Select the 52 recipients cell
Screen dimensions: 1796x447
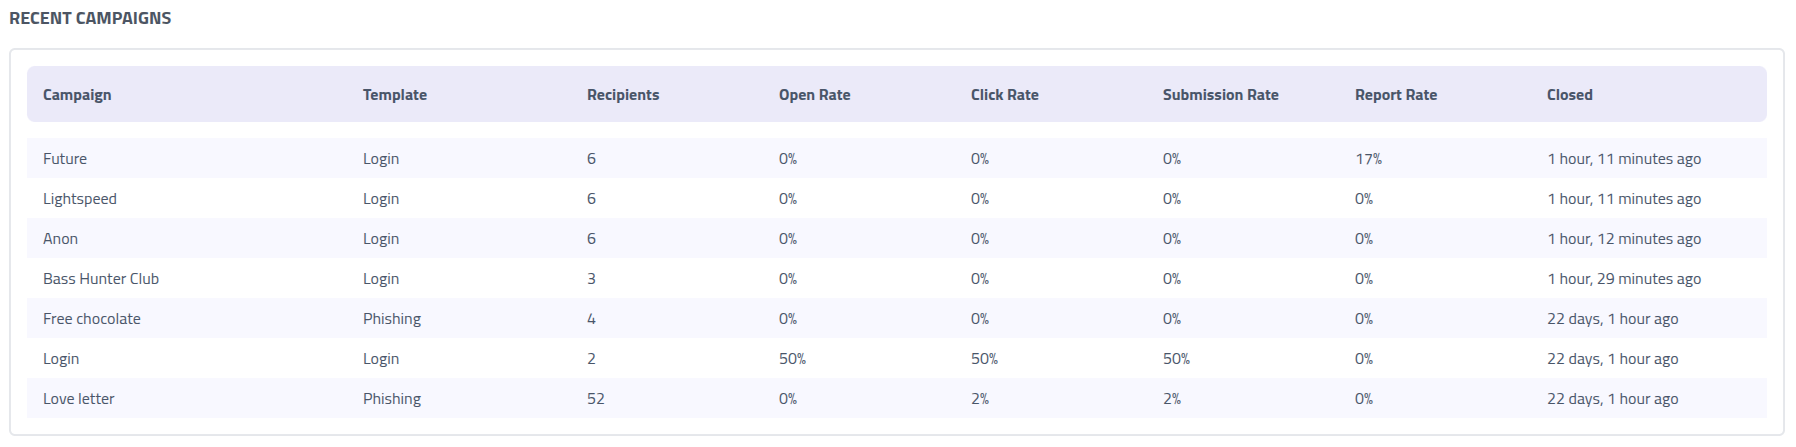click(x=596, y=399)
